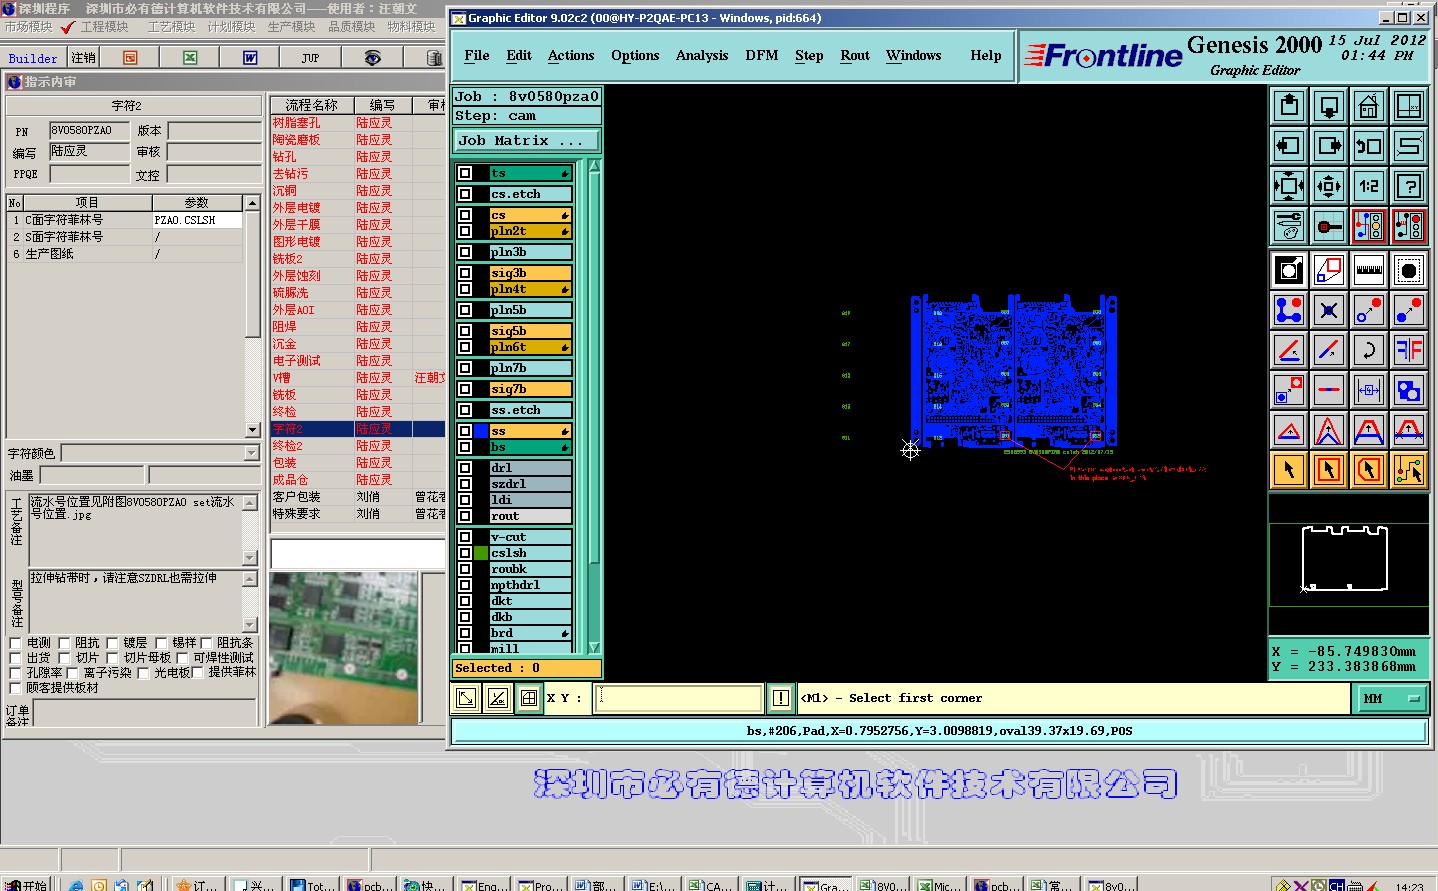Toggle the drl layer checkbox
1438x891 pixels.
[x=465, y=468]
